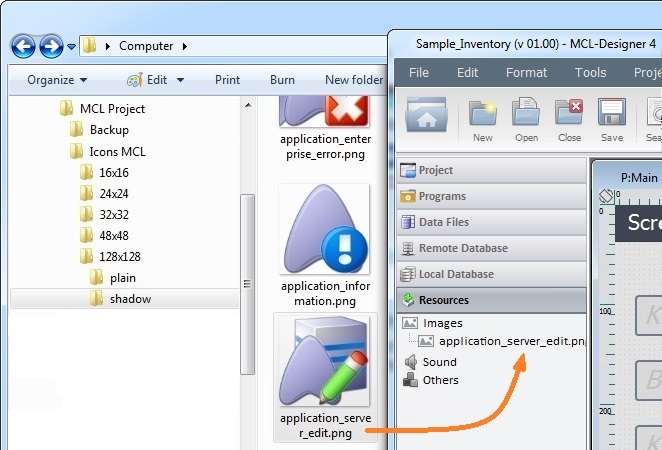
Task: Click the Save toolbar icon
Action: [x=612, y=115]
